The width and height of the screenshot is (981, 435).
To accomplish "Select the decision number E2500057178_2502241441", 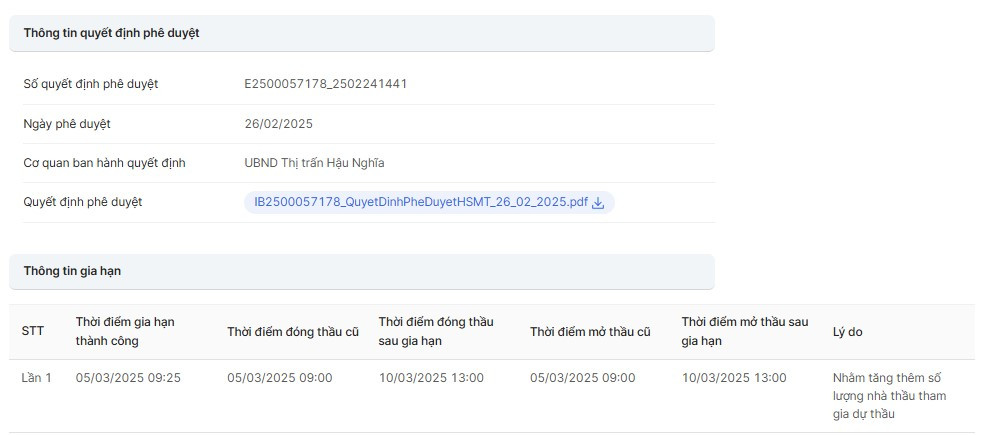I will point(325,84).
